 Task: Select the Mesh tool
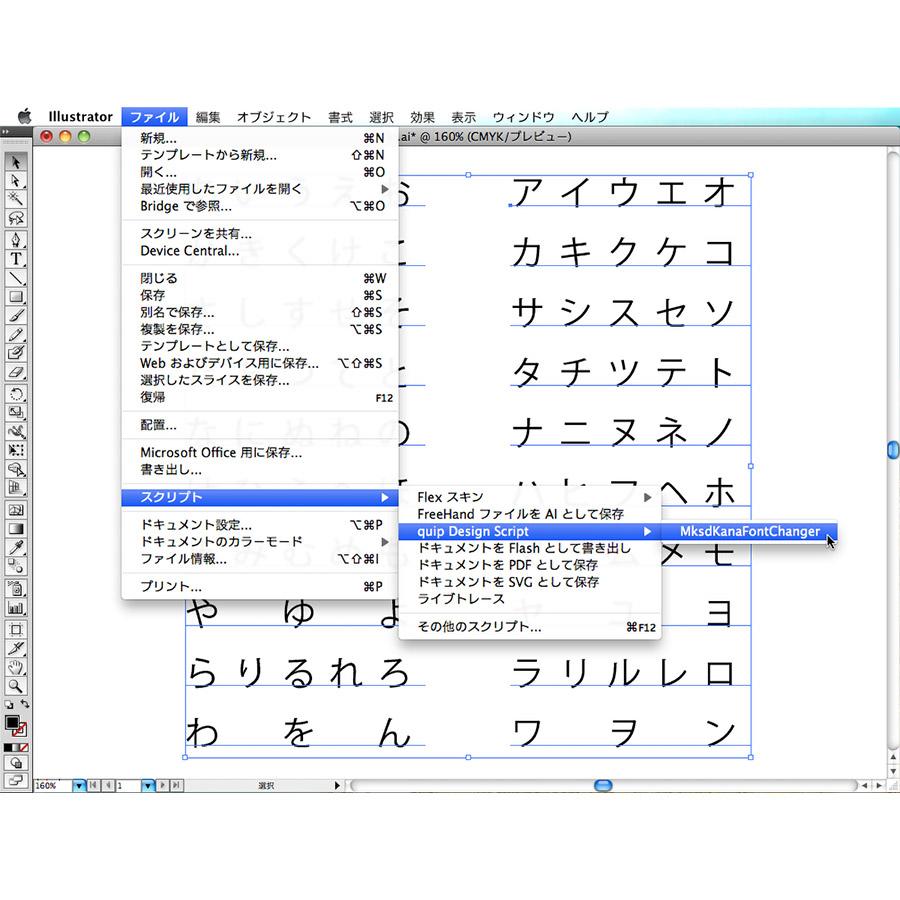16,510
